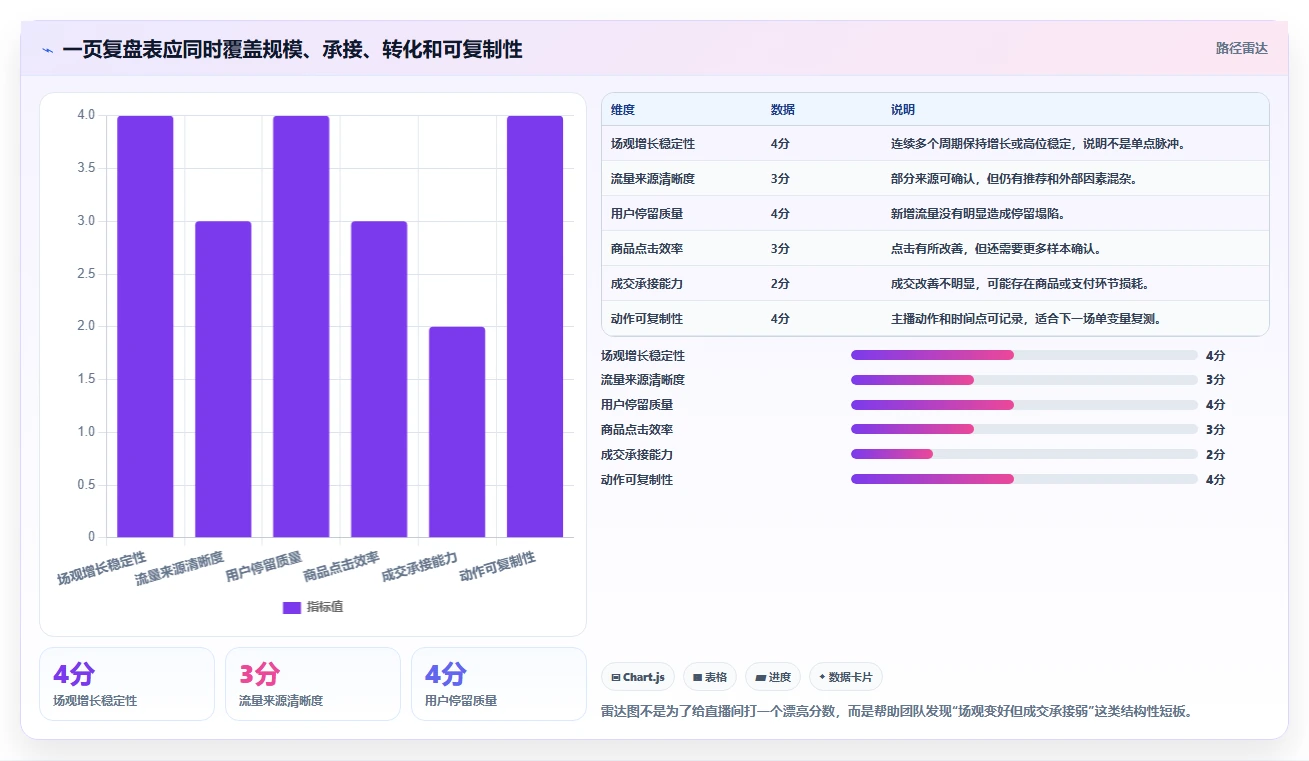Image resolution: width=1309 pixels, height=761 pixels.
Task: Click the 成交承接能力 bar in the chart
Action: tap(457, 432)
